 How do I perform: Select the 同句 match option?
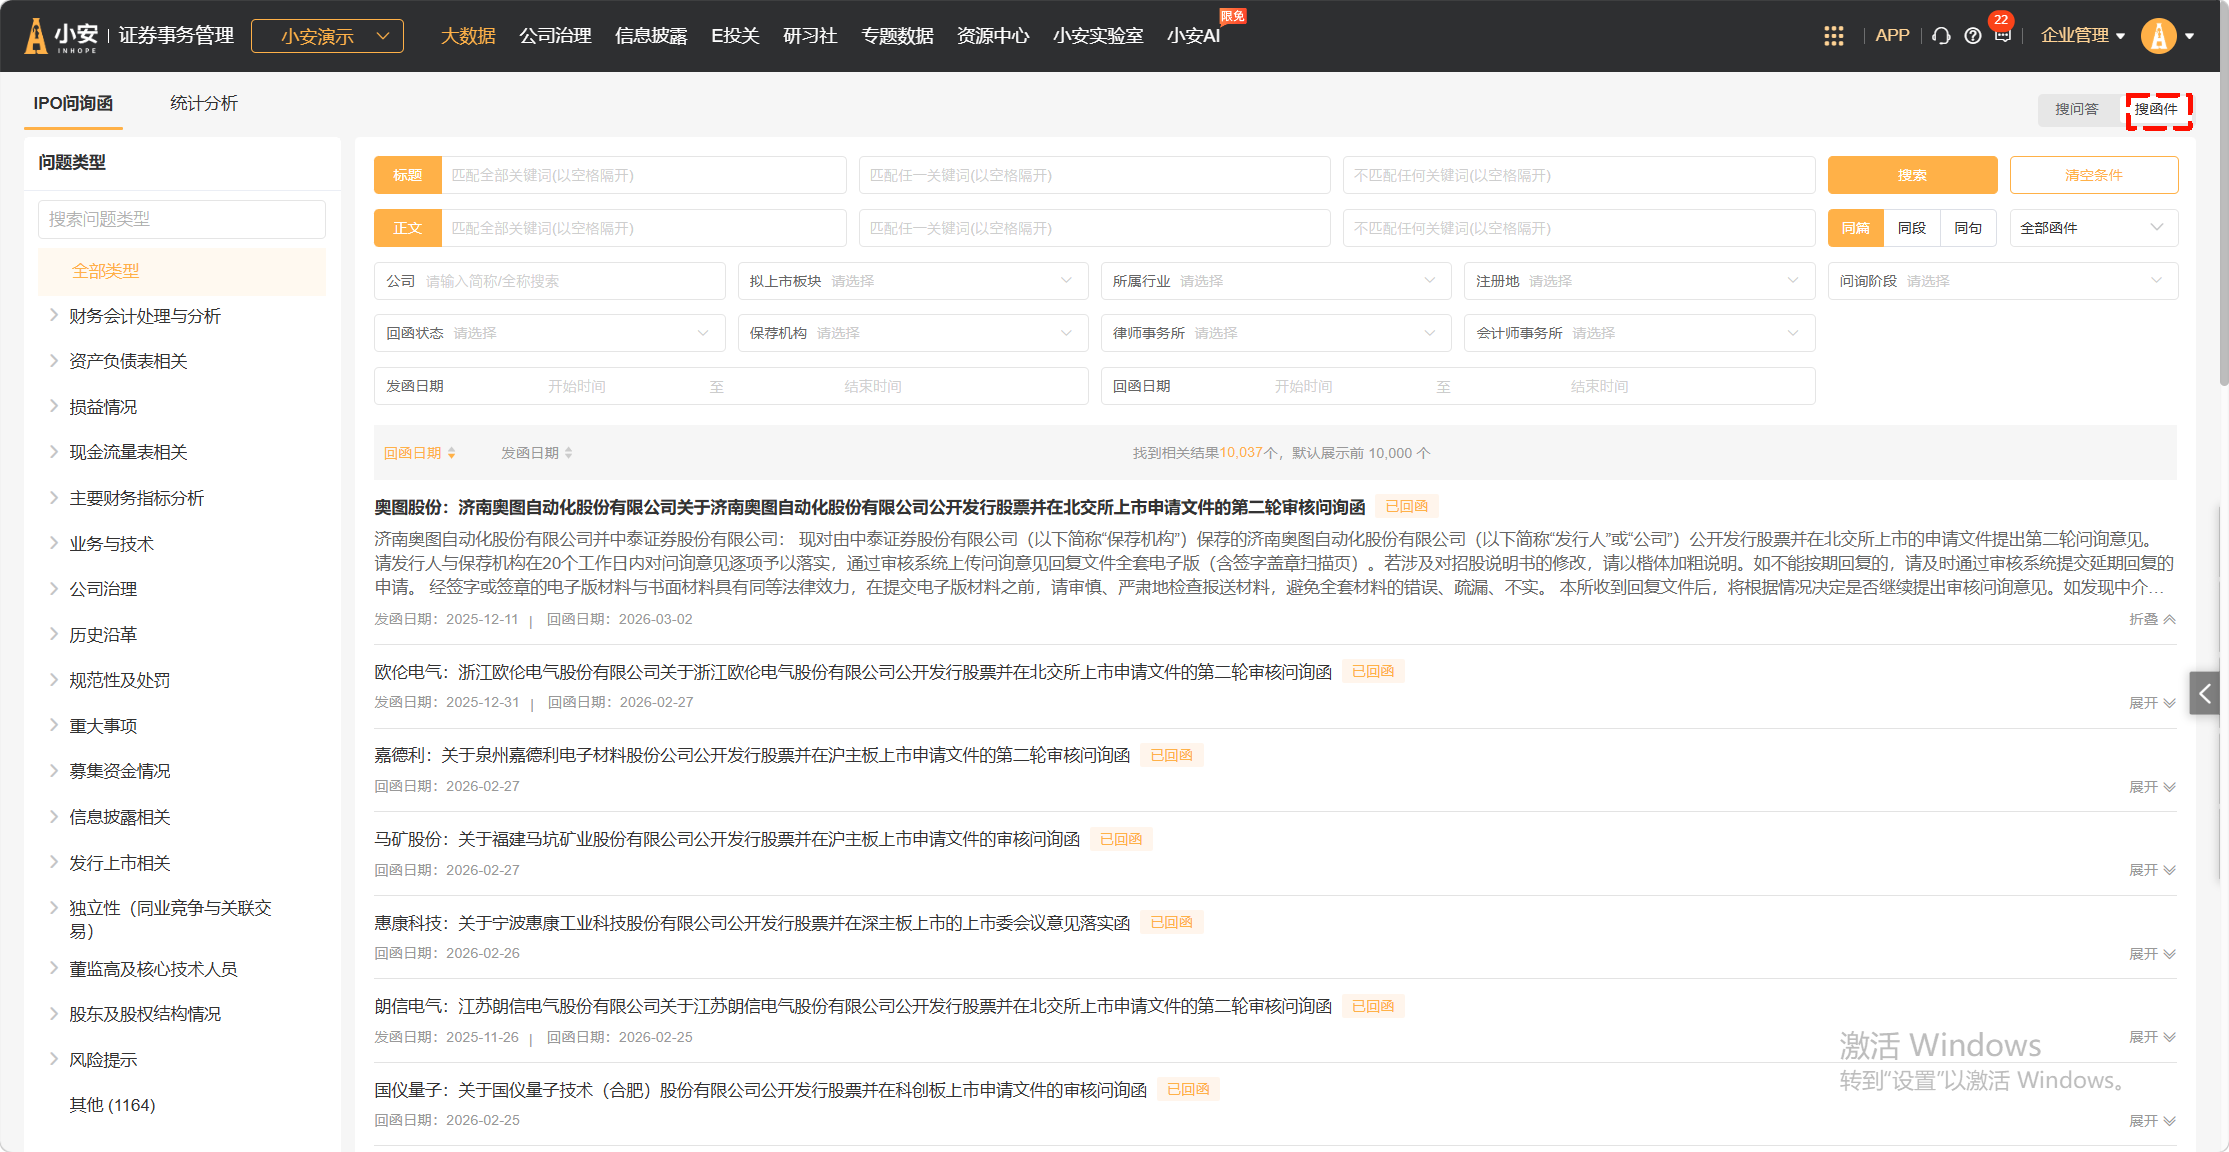(x=1967, y=228)
